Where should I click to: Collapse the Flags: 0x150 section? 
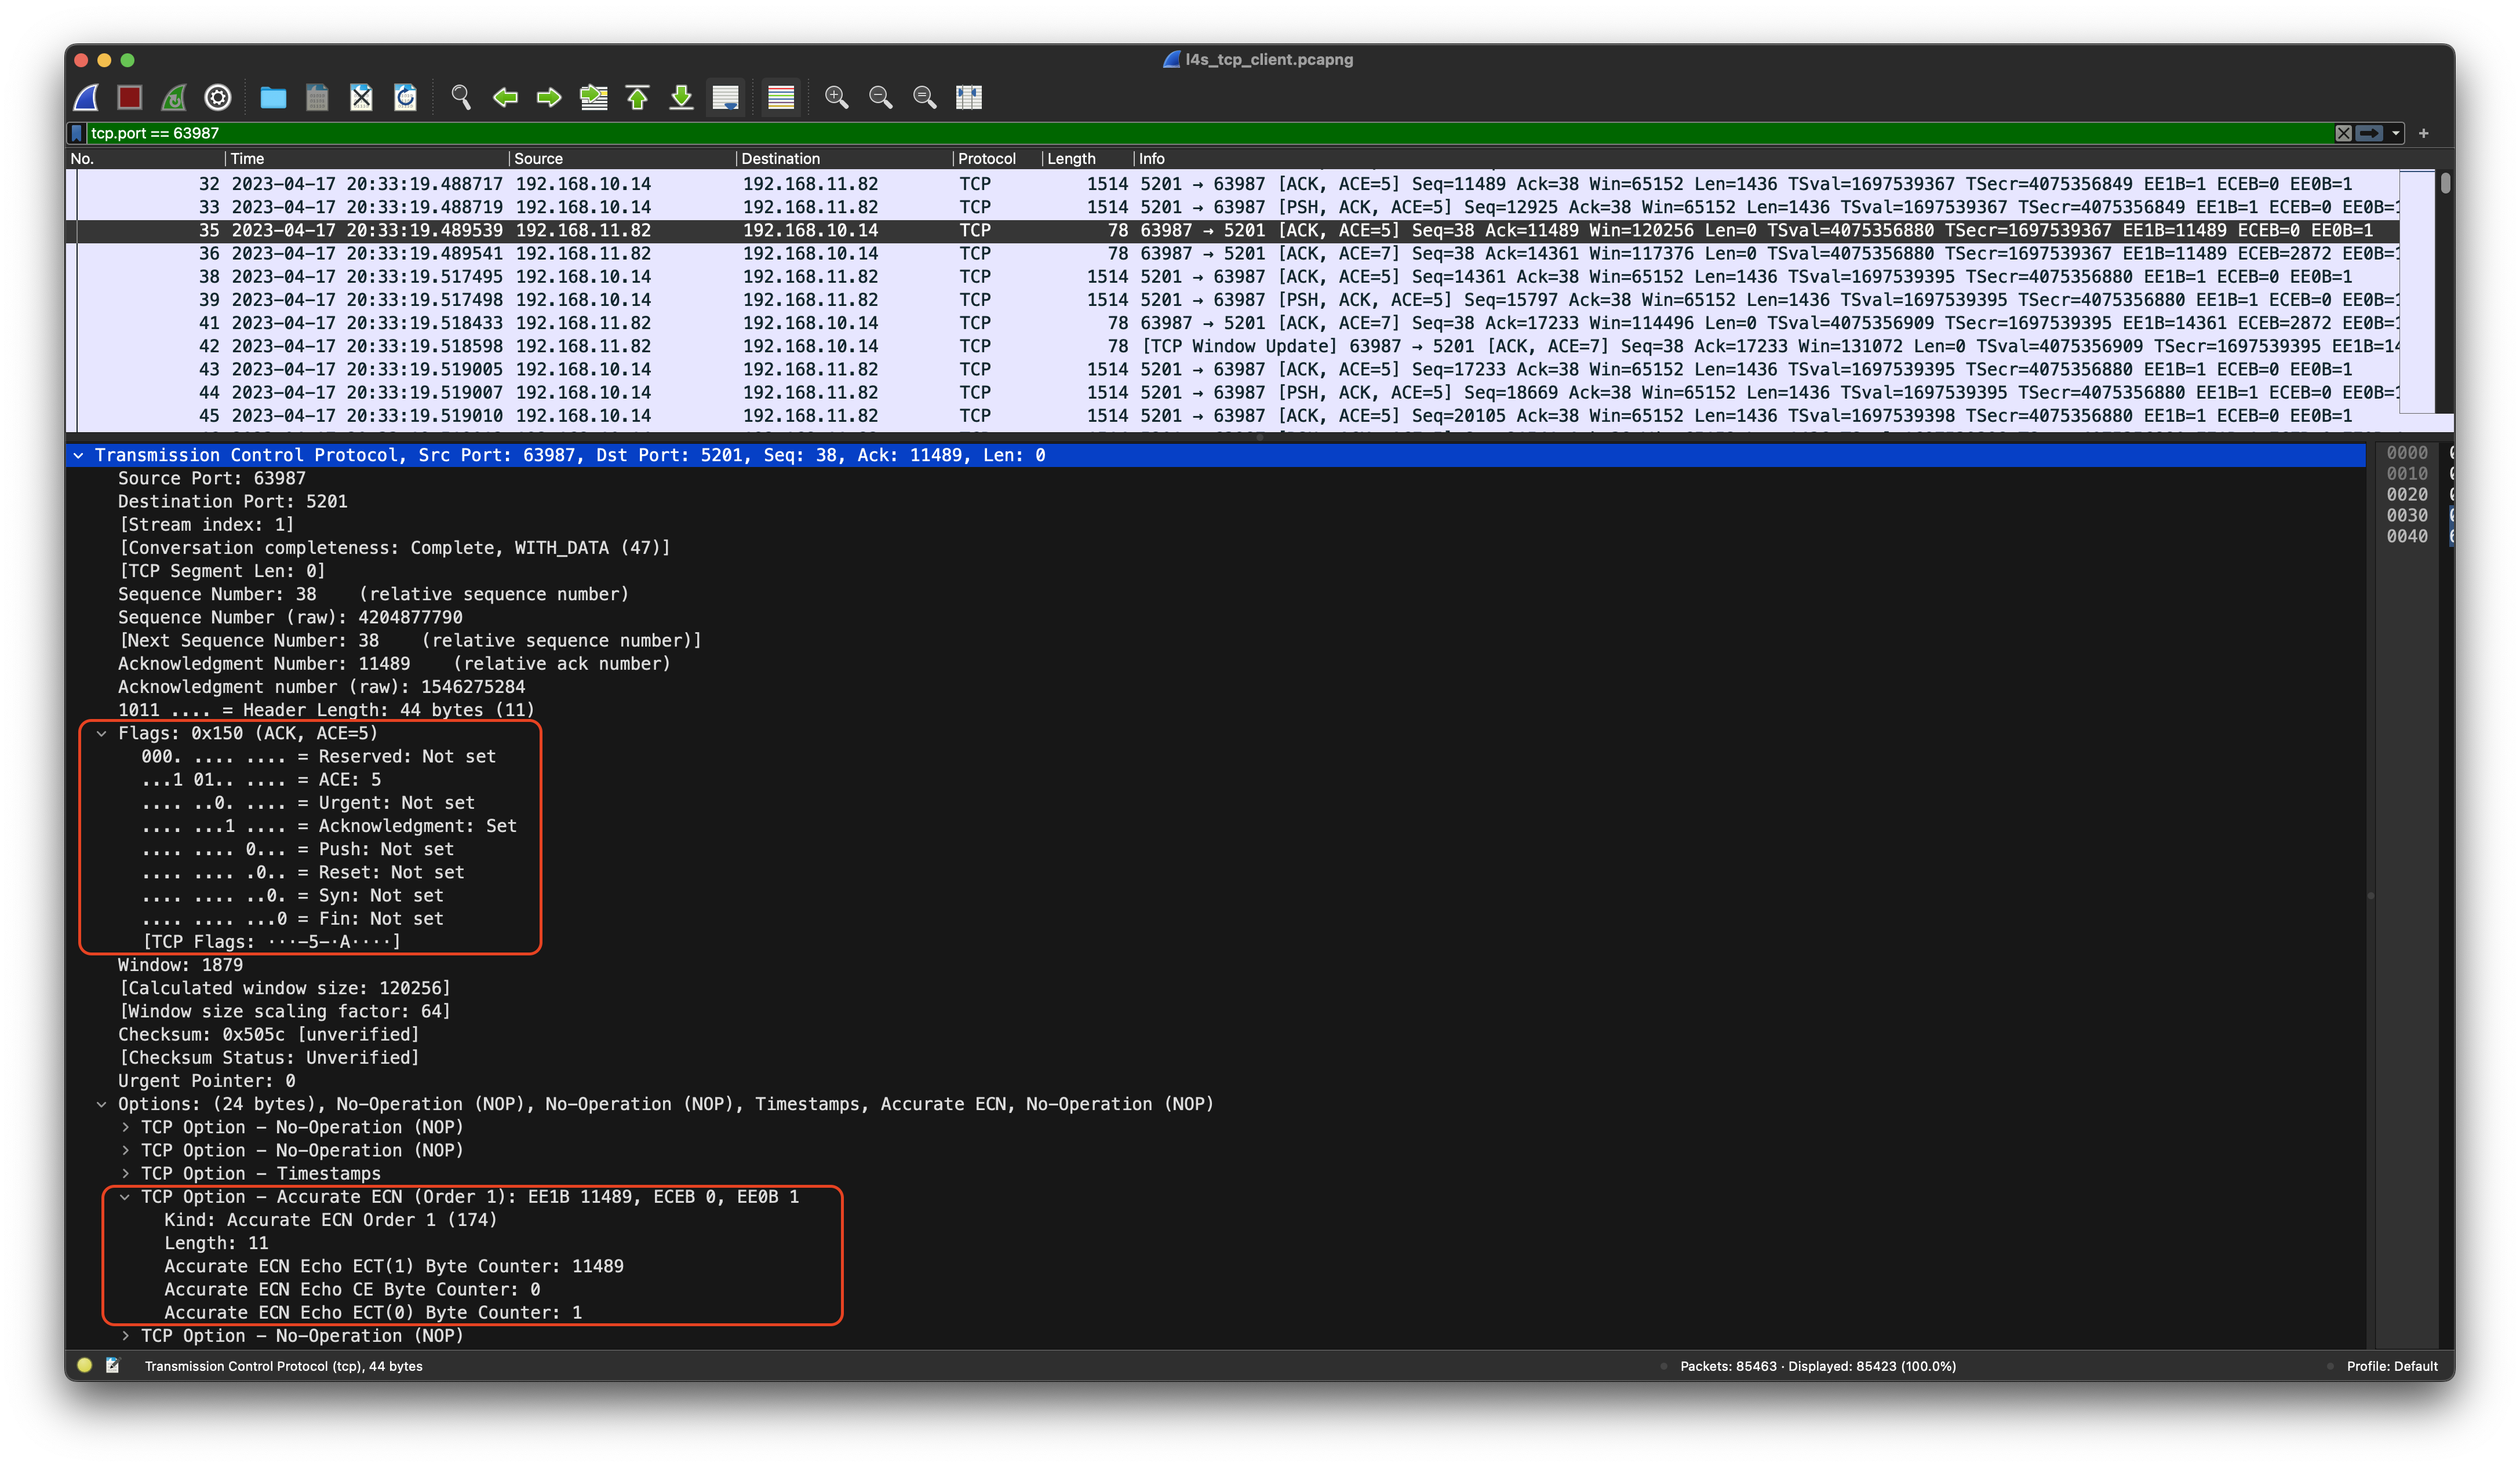click(102, 732)
